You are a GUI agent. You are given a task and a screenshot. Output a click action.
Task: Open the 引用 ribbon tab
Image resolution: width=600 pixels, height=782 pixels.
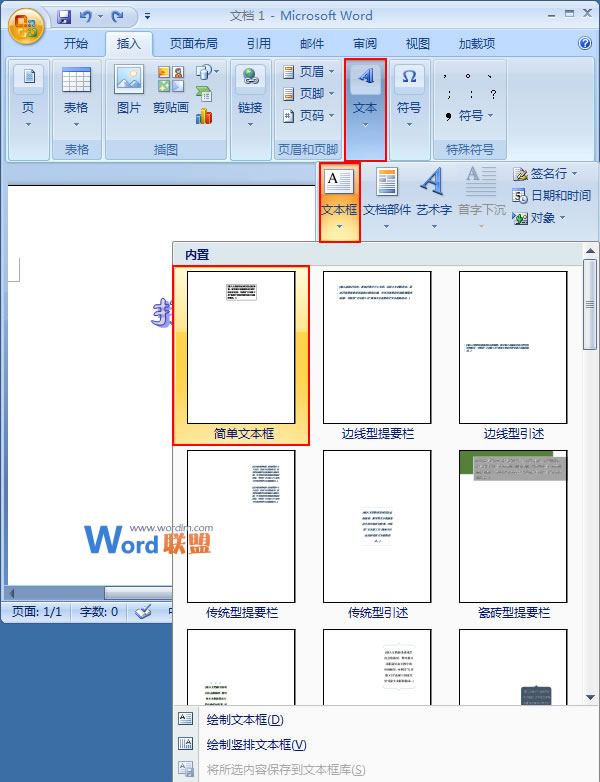(x=259, y=43)
